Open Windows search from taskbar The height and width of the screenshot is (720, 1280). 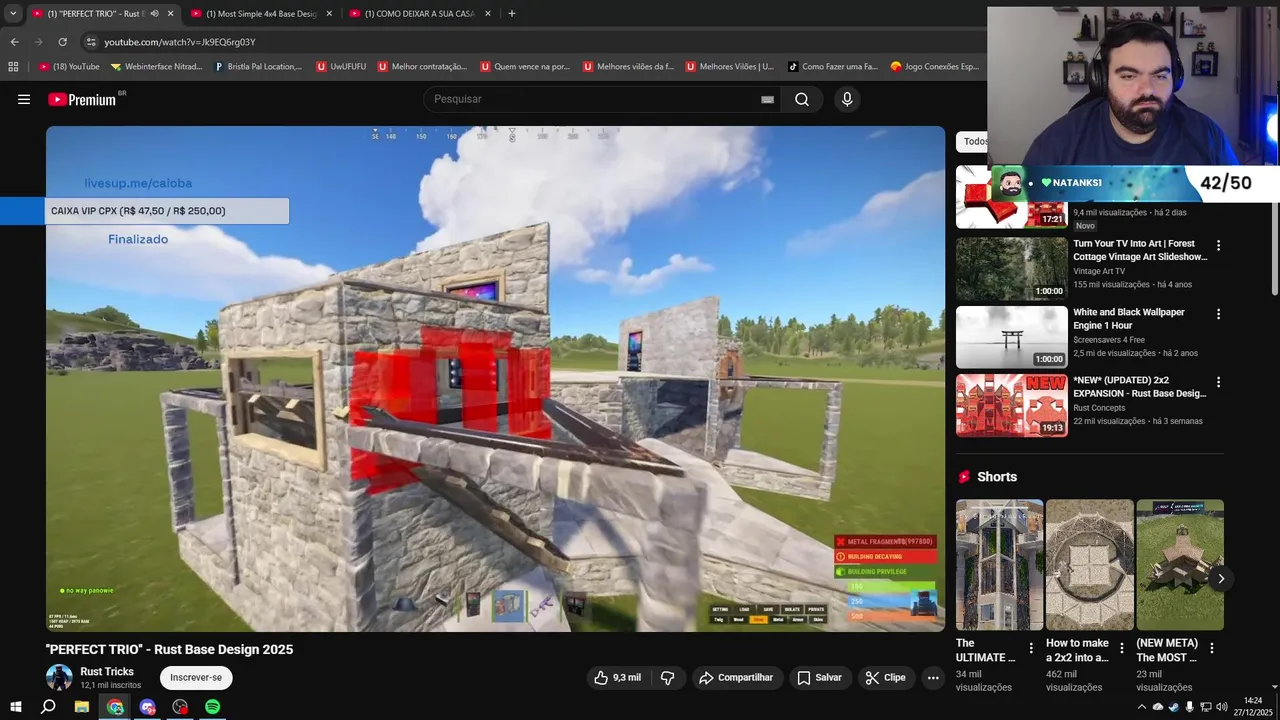[48, 707]
